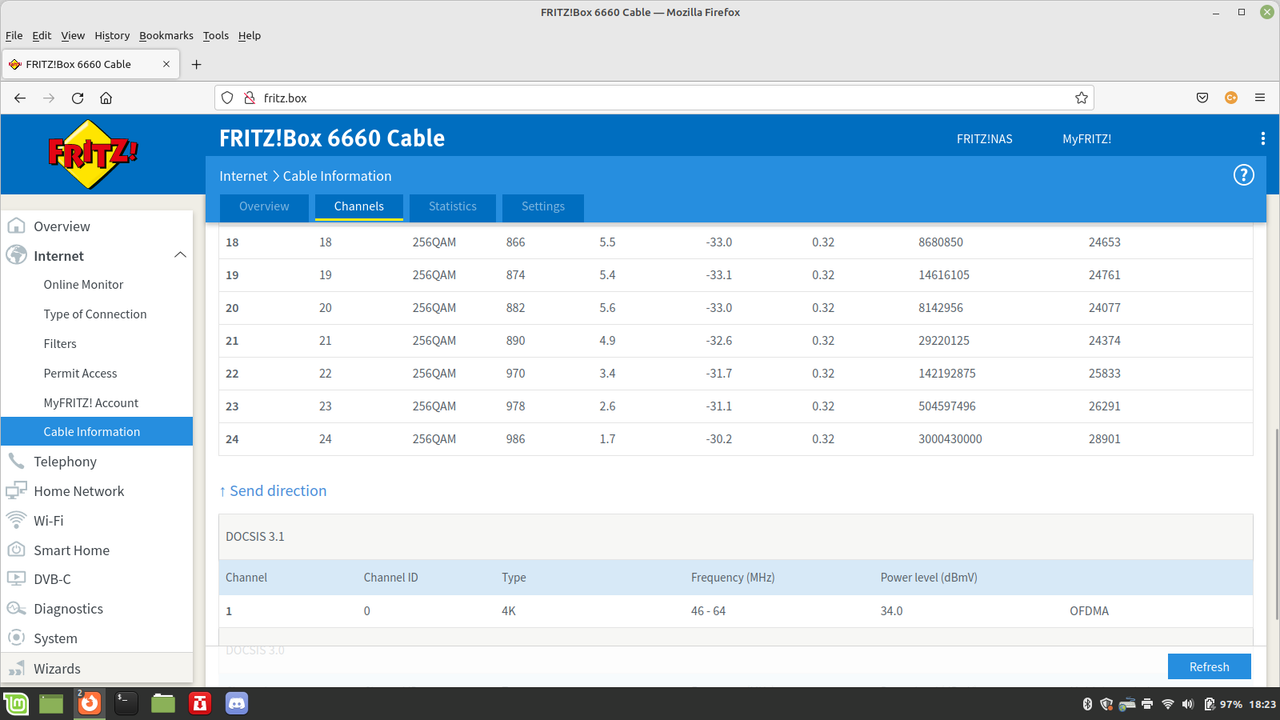Open the Bookmarks menu
This screenshot has height=720, width=1280.
pos(167,35)
